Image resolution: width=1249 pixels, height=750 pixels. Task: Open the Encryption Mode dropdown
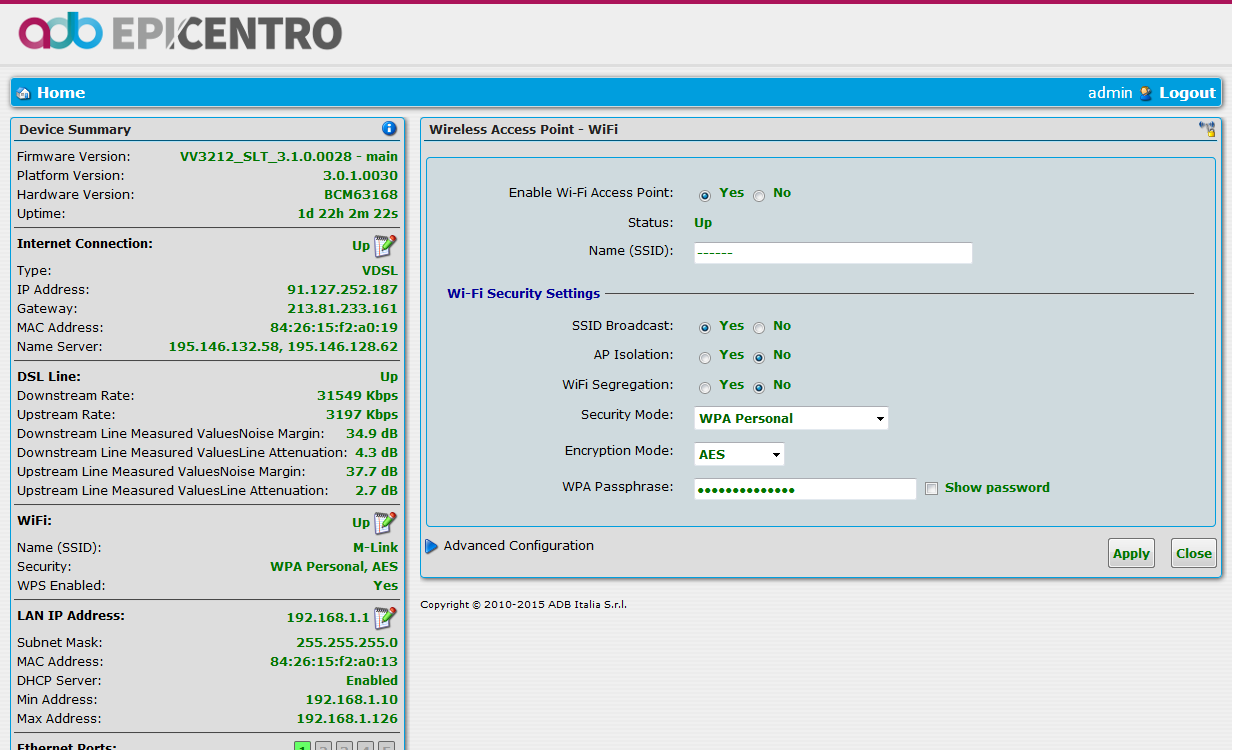(x=739, y=454)
